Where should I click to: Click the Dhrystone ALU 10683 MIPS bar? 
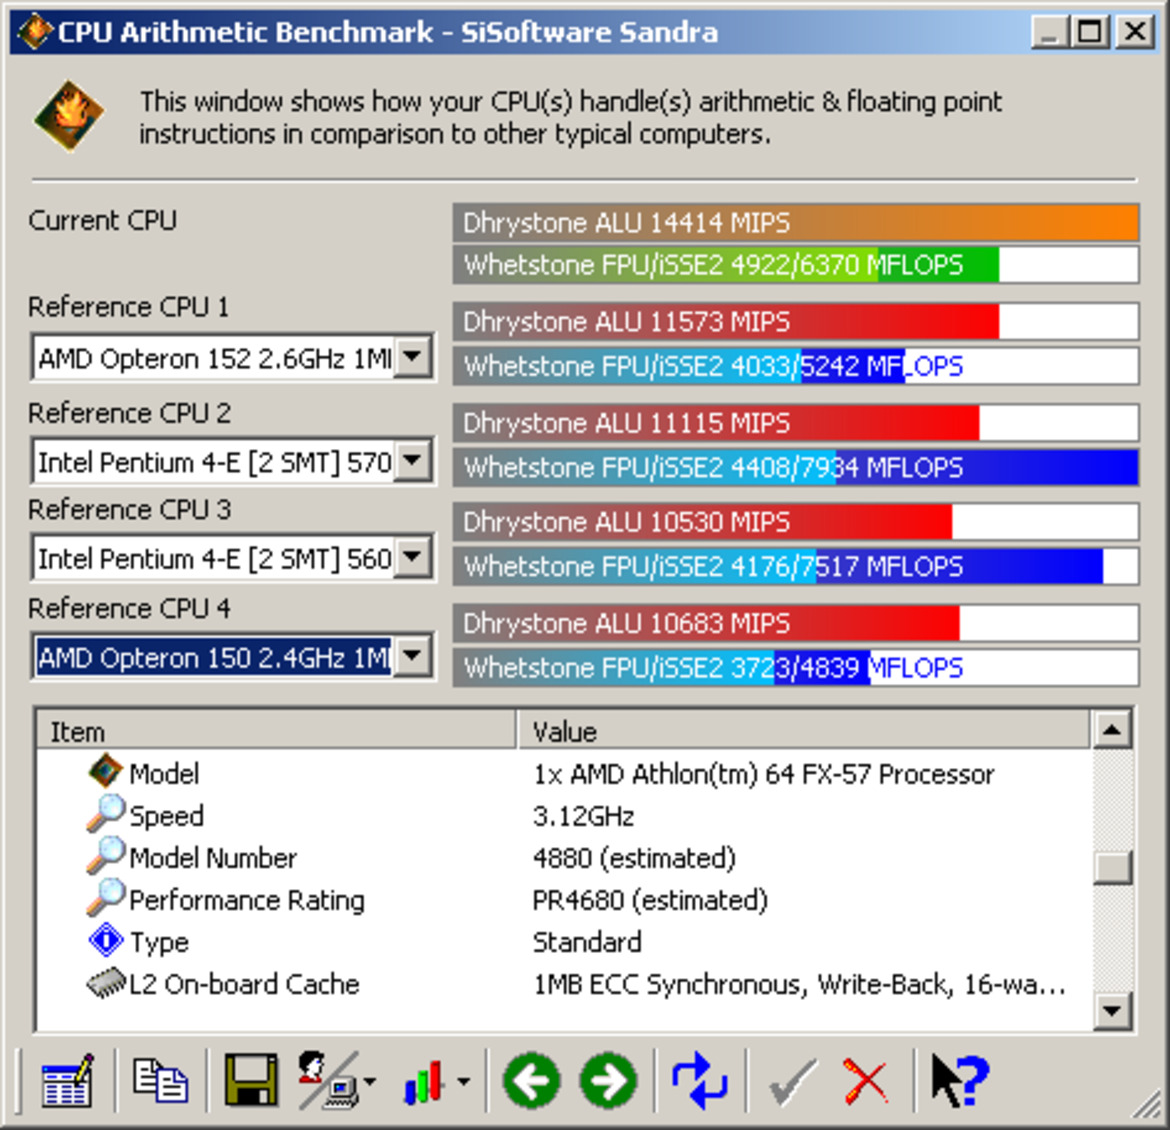795,623
